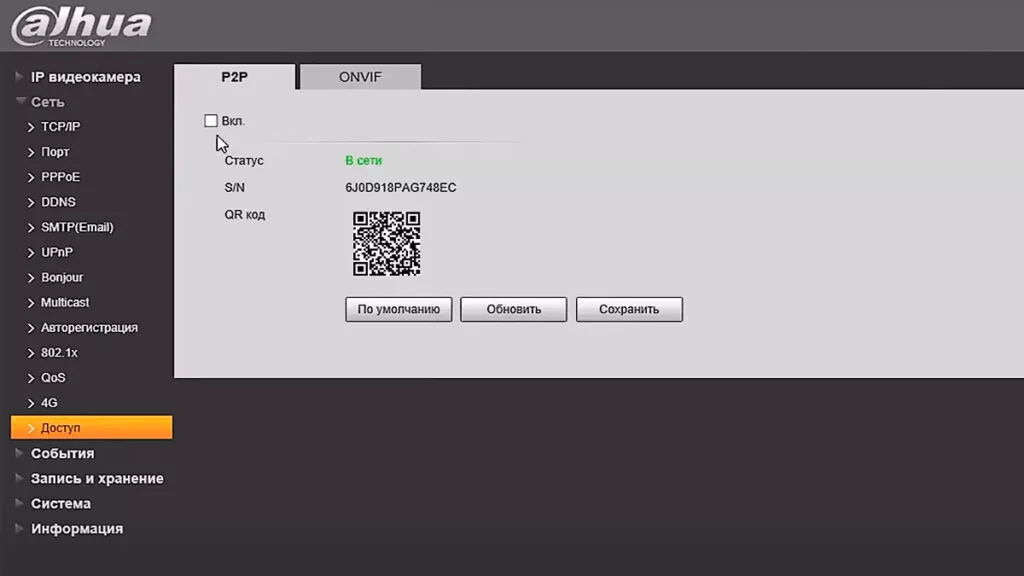
Task: Expand the "События" section triangle
Action: click(x=19, y=453)
